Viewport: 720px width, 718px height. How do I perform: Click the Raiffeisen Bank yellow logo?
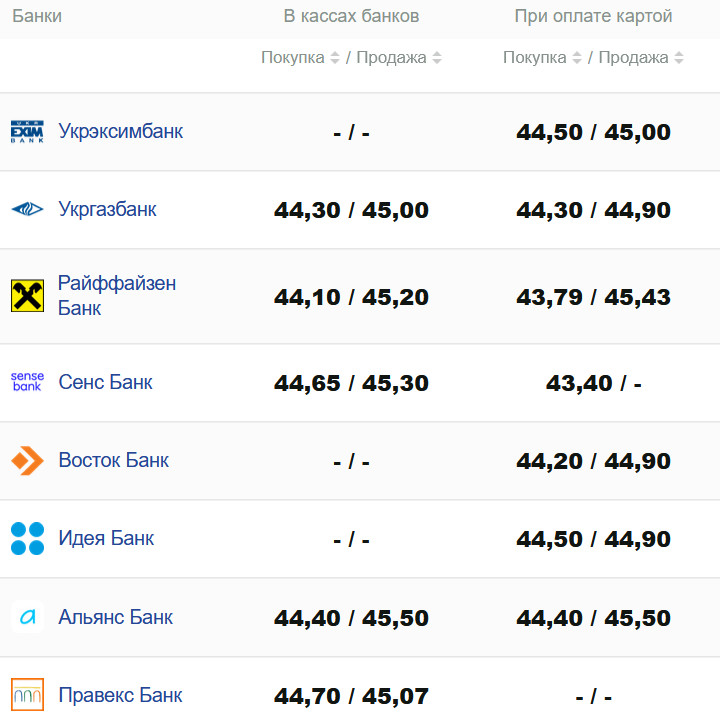pyautogui.click(x=27, y=296)
